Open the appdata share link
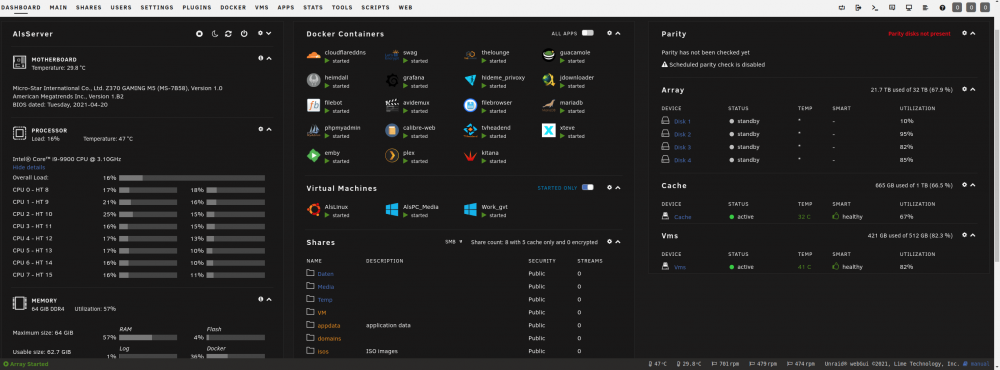Screen dimensions: 1000x370 click(x=329, y=325)
